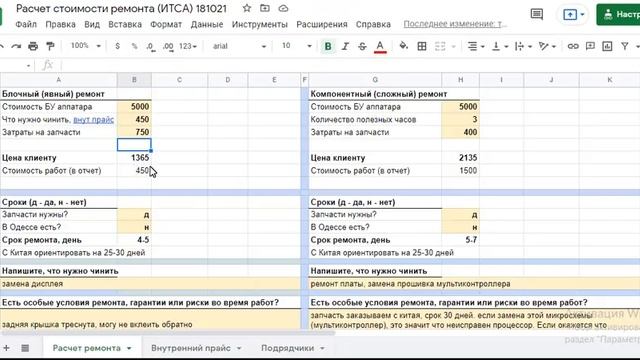Switch to Подрядчики sheet tab

287,348
